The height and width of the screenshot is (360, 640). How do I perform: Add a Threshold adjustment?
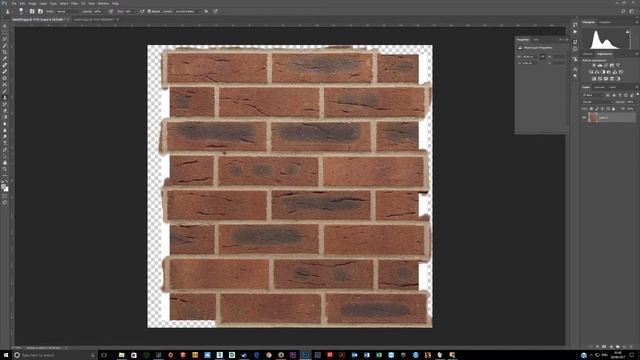pos(606,79)
